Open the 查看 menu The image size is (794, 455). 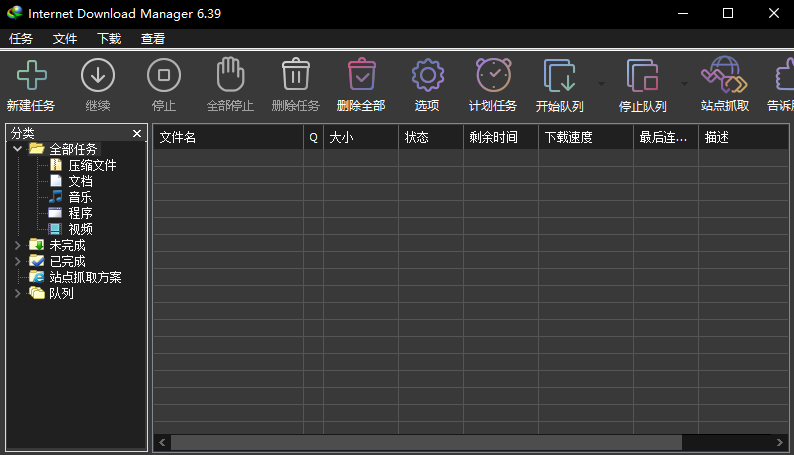153,38
